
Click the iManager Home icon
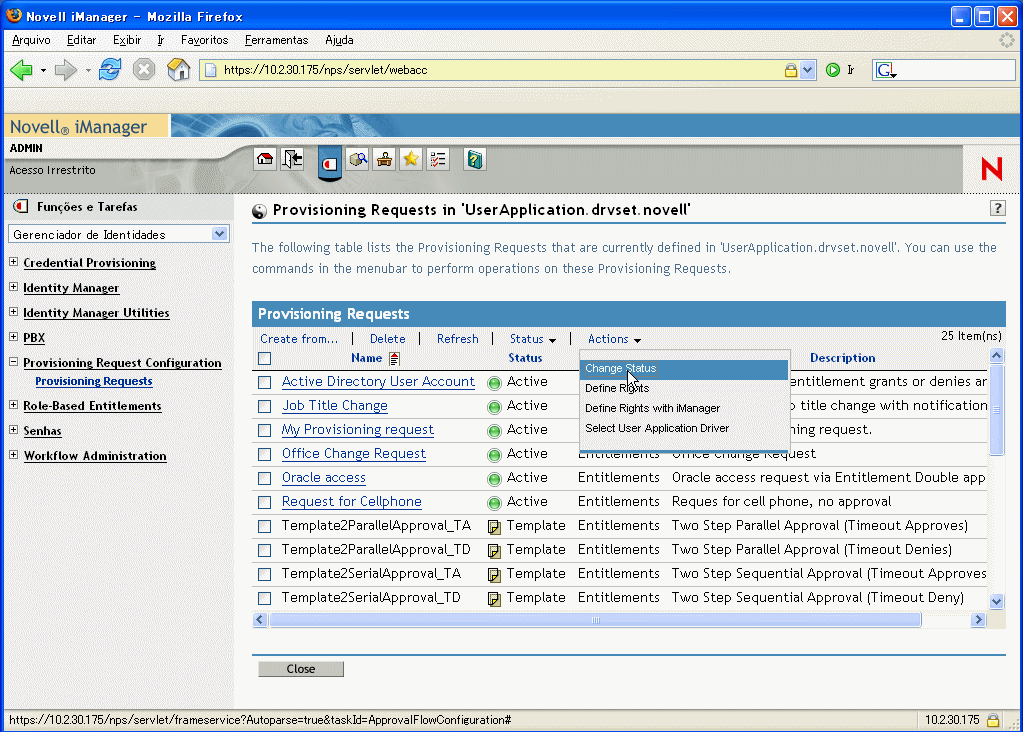click(265, 160)
